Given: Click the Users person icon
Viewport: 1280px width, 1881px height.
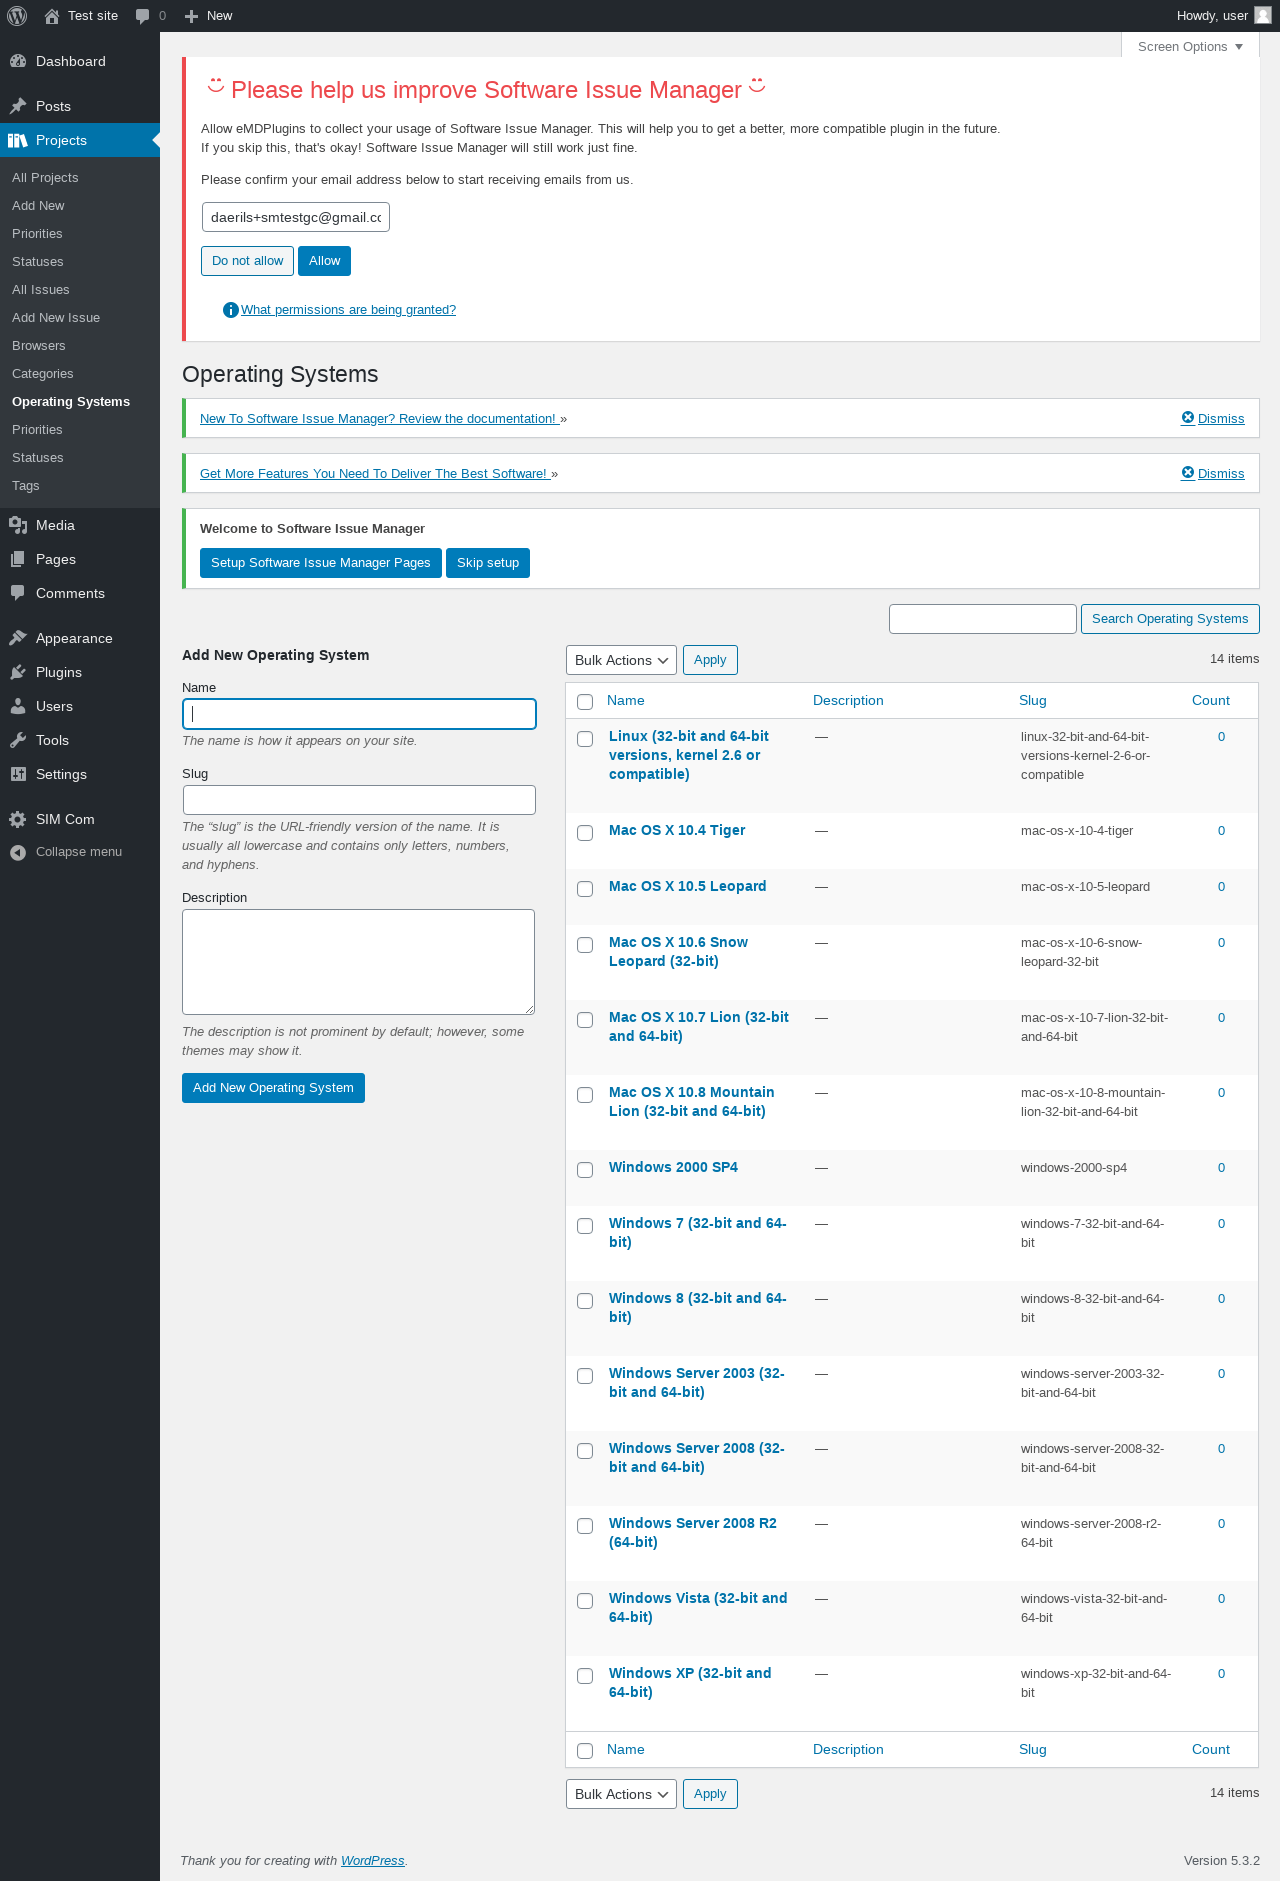Looking at the screenshot, I should pyautogui.click(x=18, y=706).
